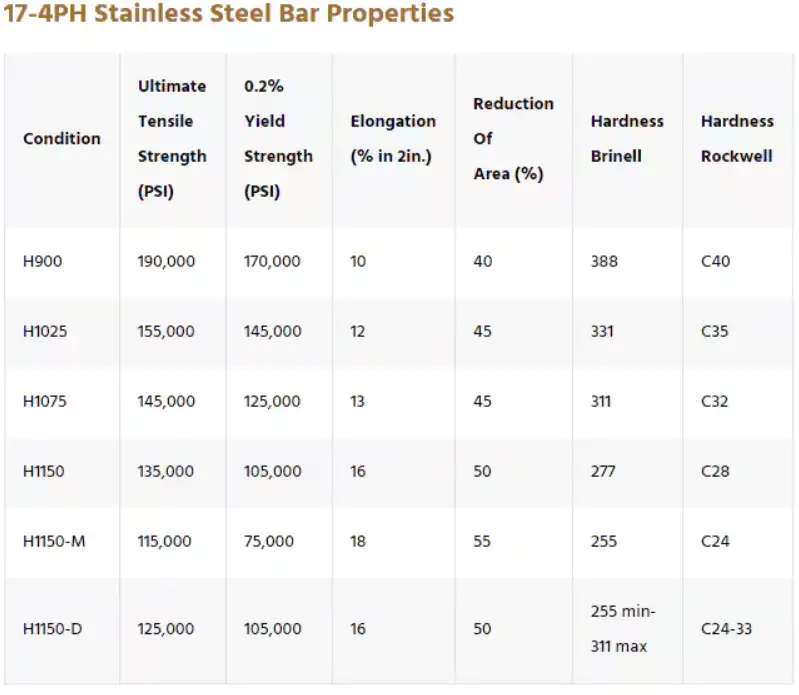The width and height of the screenshot is (799, 695).
Task: Select the H1075 condition cell
Action: pyautogui.click(x=45, y=401)
